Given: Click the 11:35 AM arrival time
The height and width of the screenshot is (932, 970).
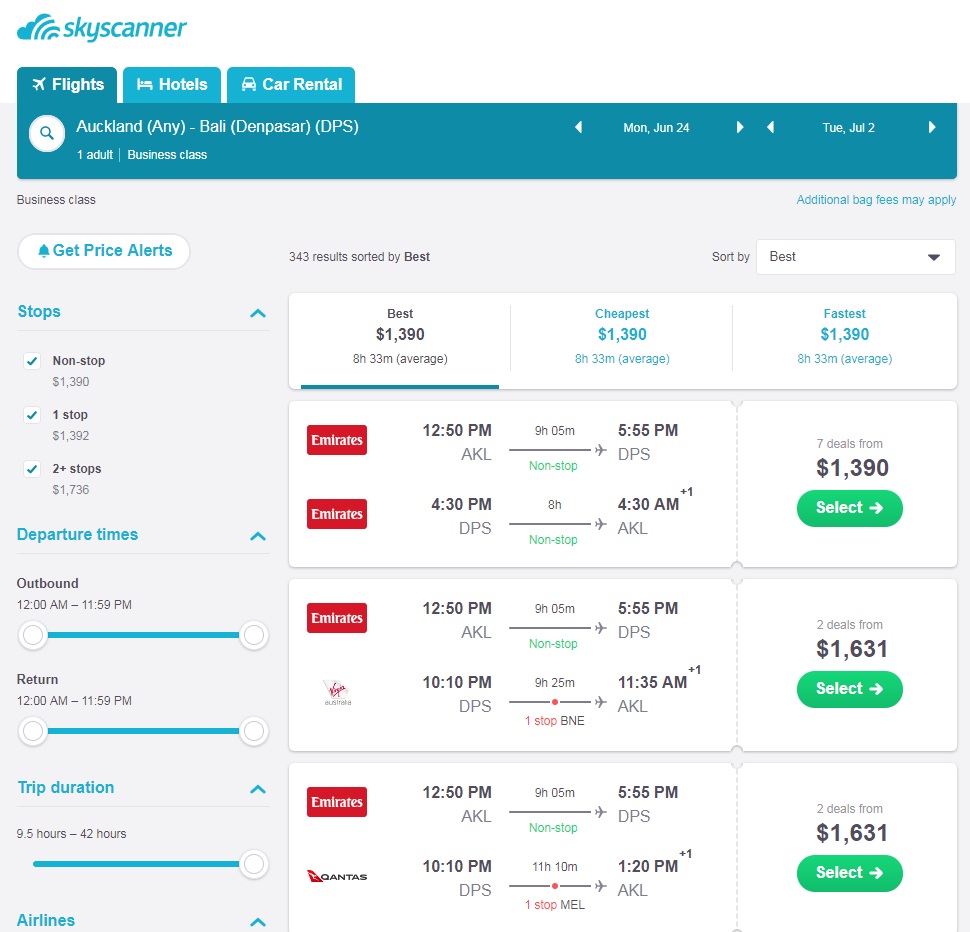Looking at the screenshot, I should tap(652, 682).
